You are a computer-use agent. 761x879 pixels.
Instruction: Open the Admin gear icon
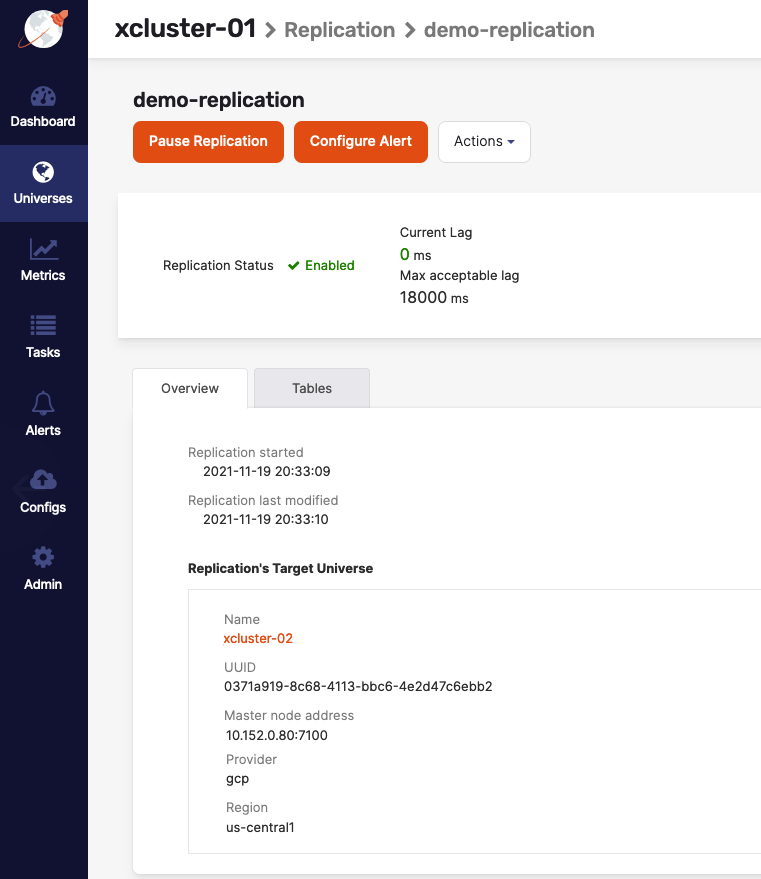(x=43, y=557)
